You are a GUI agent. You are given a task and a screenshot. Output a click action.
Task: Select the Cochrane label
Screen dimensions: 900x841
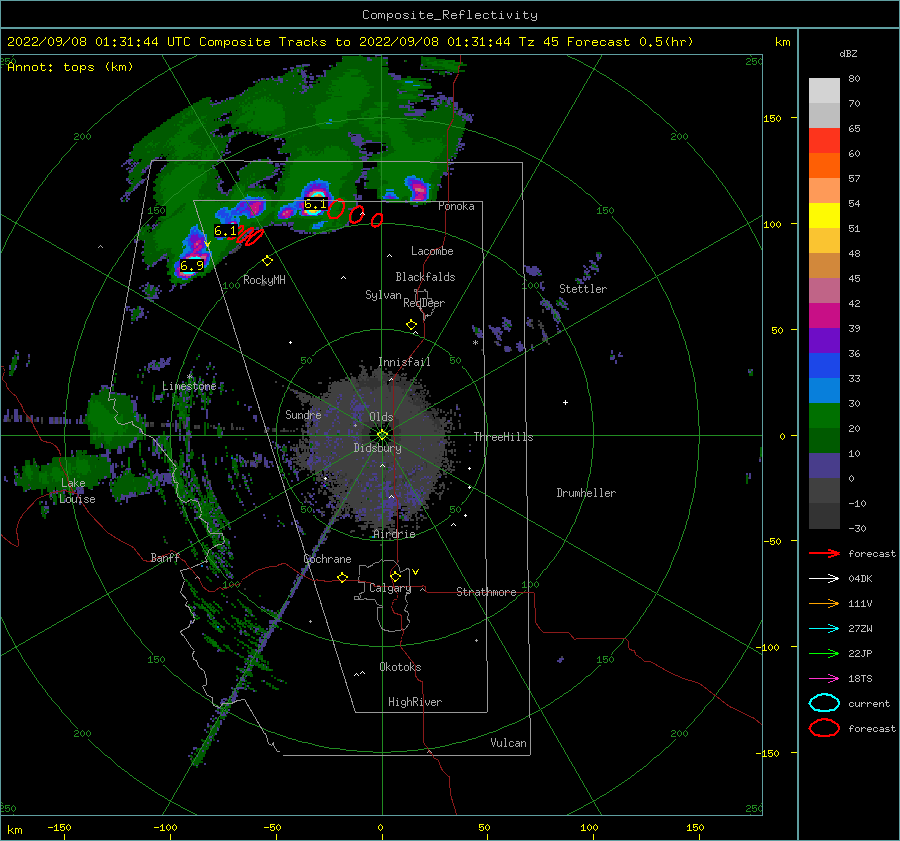click(x=327, y=559)
